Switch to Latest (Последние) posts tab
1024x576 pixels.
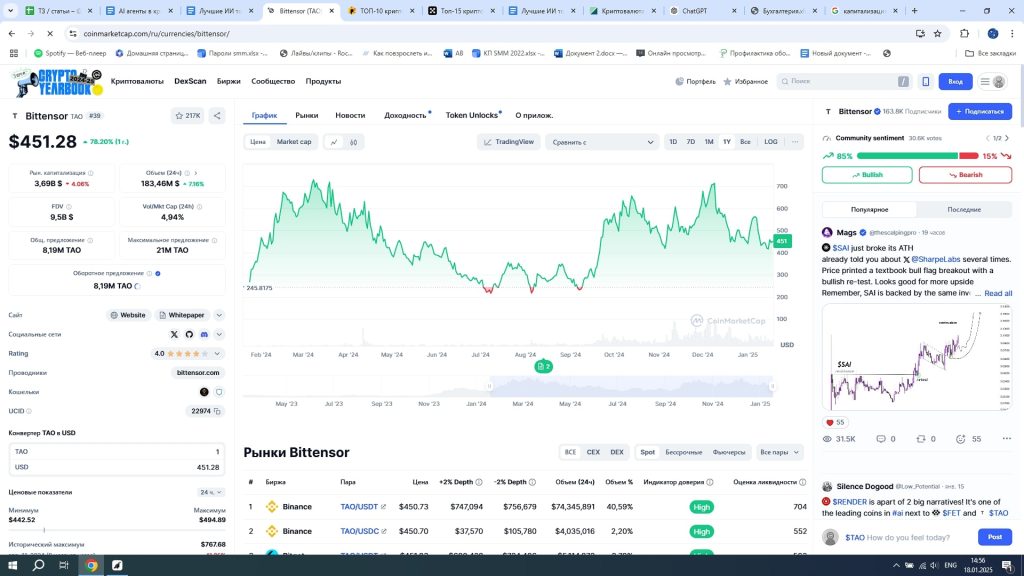(x=964, y=210)
